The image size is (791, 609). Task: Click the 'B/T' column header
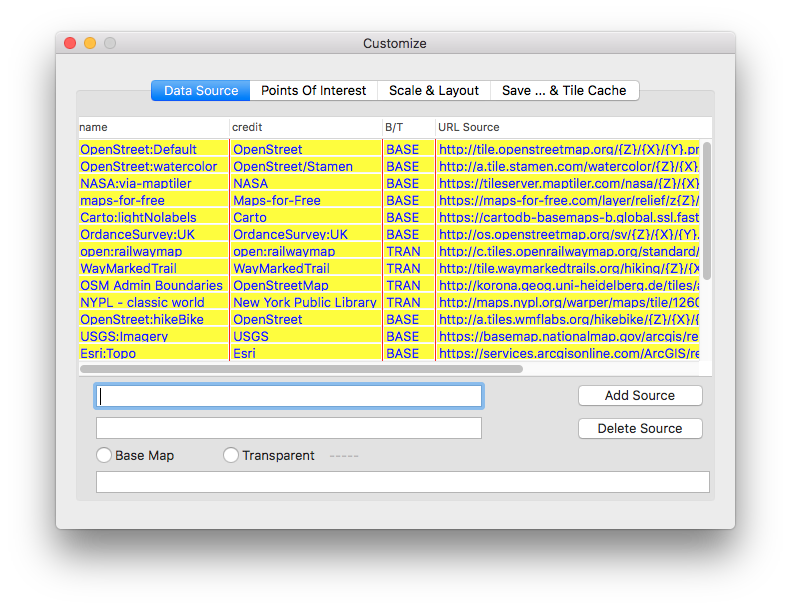click(x=409, y=127)
